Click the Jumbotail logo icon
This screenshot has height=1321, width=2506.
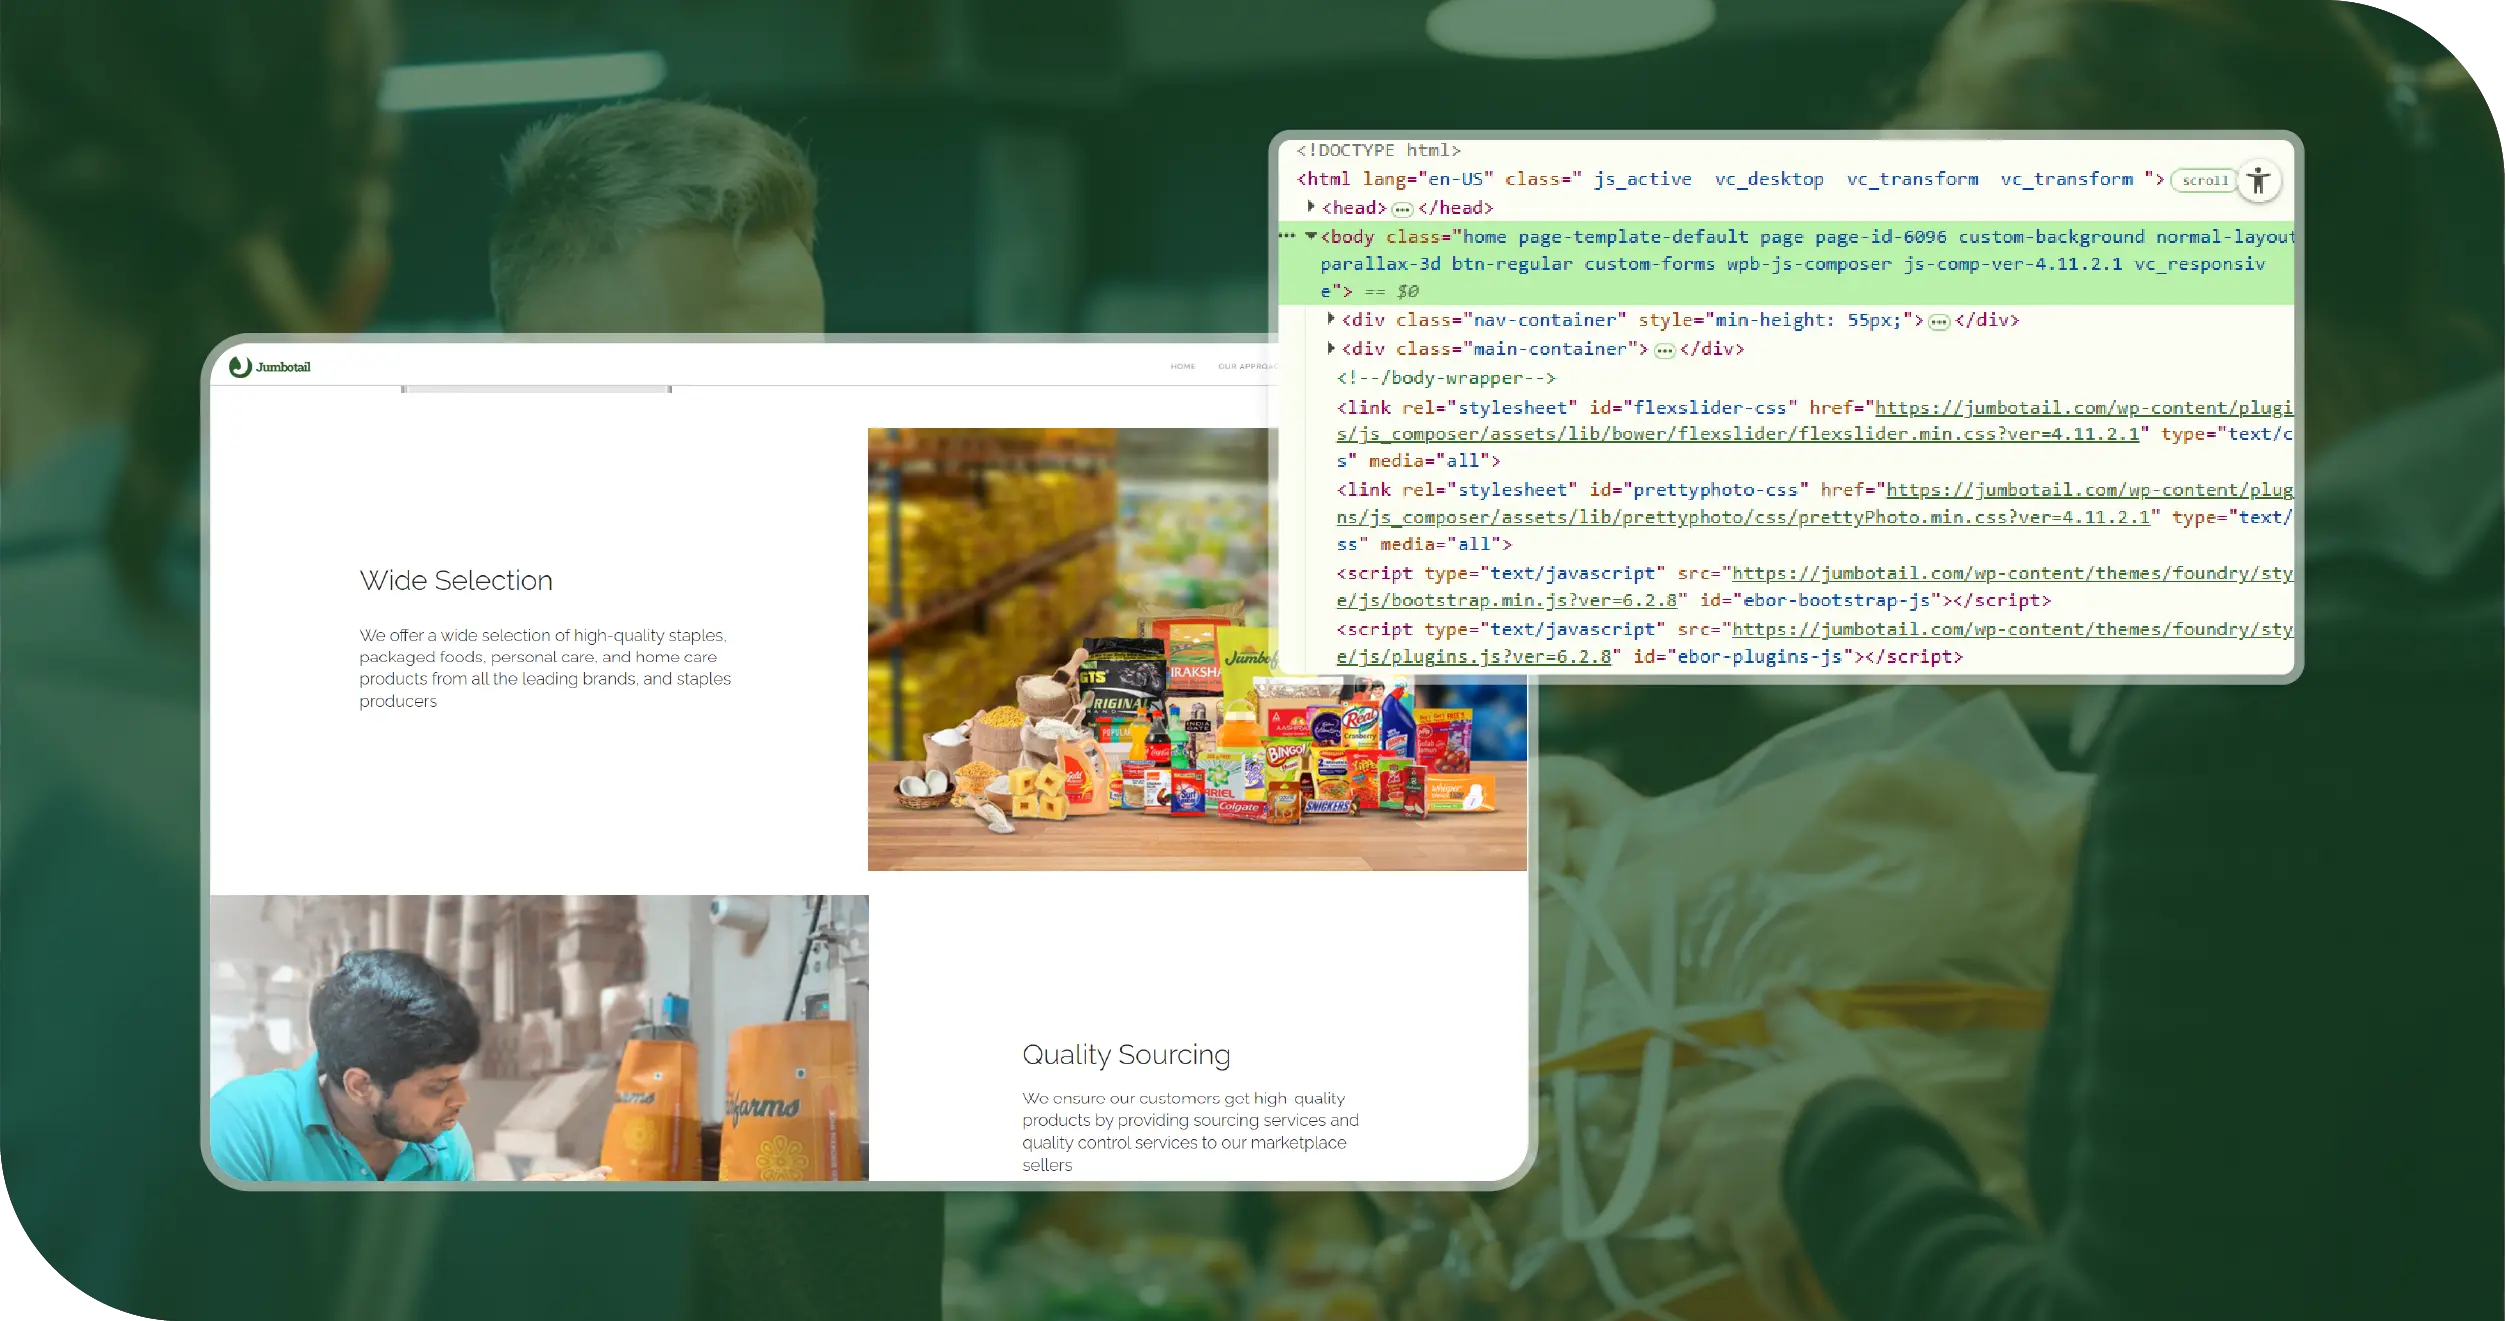(x=240, y=367)
